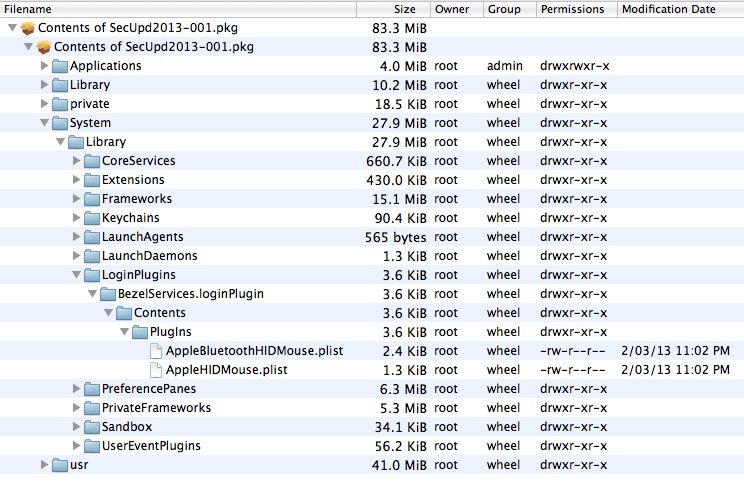Click the private folder icon

pos(60,104)
